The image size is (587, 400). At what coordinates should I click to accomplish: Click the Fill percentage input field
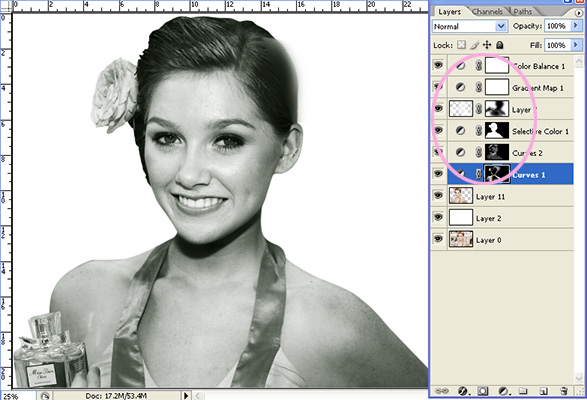click(557, 45)
